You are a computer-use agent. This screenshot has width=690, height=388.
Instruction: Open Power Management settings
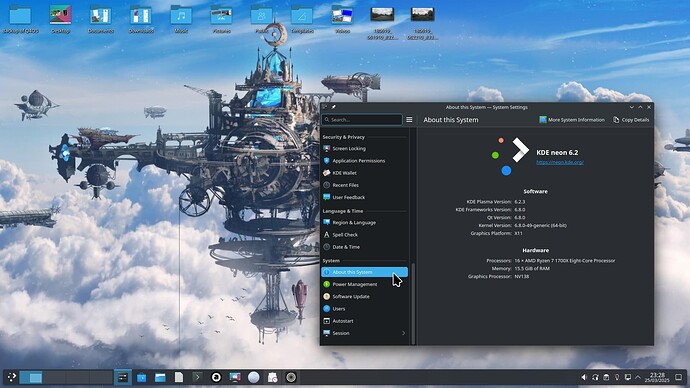point(364,285)
